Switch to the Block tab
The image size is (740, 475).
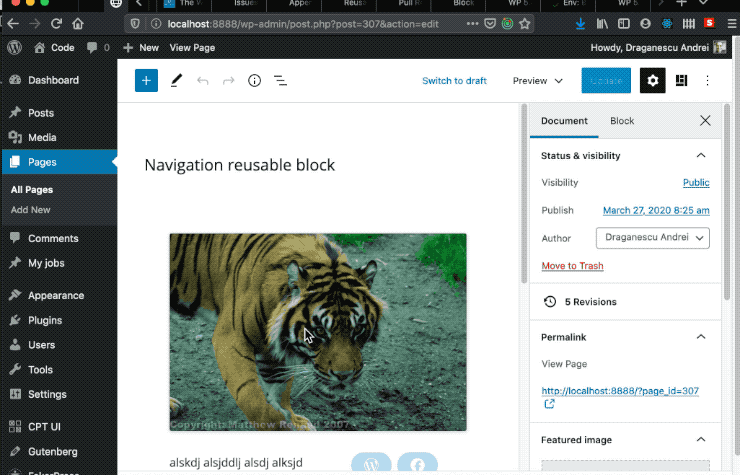[x=622, y=121]
